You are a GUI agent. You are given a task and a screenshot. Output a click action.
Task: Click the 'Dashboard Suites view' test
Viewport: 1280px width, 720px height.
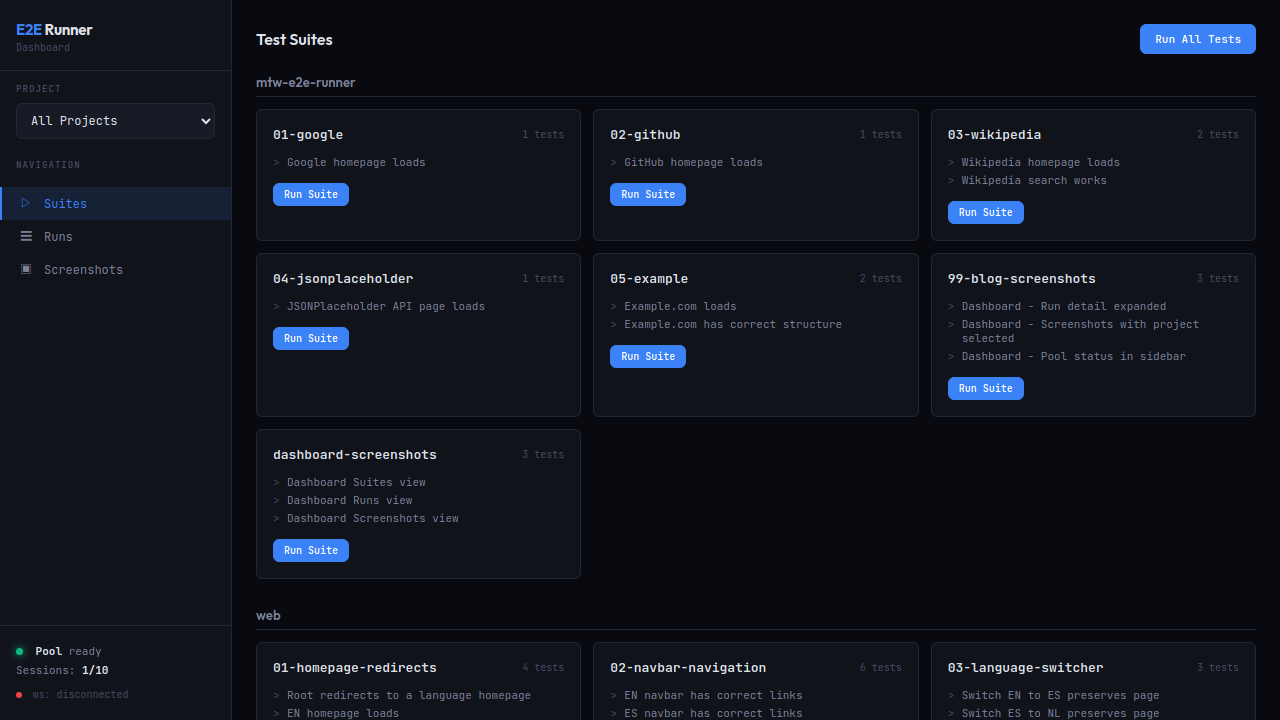[356, 482]
